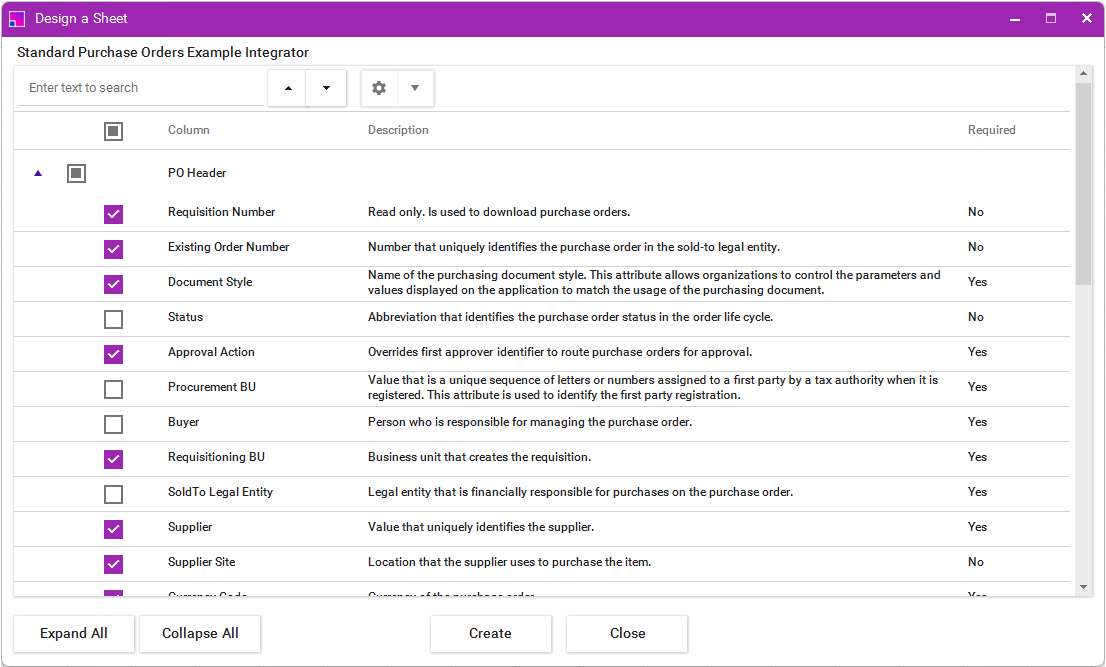The height and width of the screenshot is (667, 1106).
Task: Toggle the select-all checkbox in the column header
Action: coord(114,131)
